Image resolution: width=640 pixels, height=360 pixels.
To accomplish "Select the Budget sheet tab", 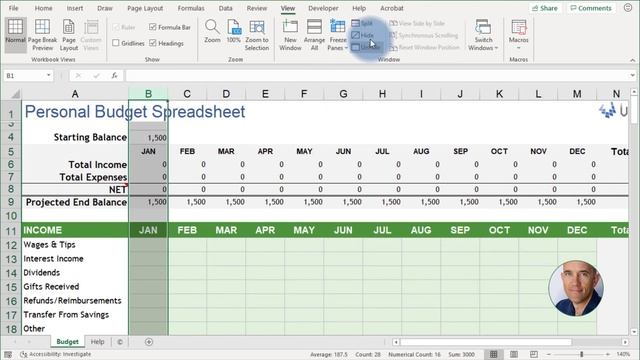I will (x=67, y=342).
